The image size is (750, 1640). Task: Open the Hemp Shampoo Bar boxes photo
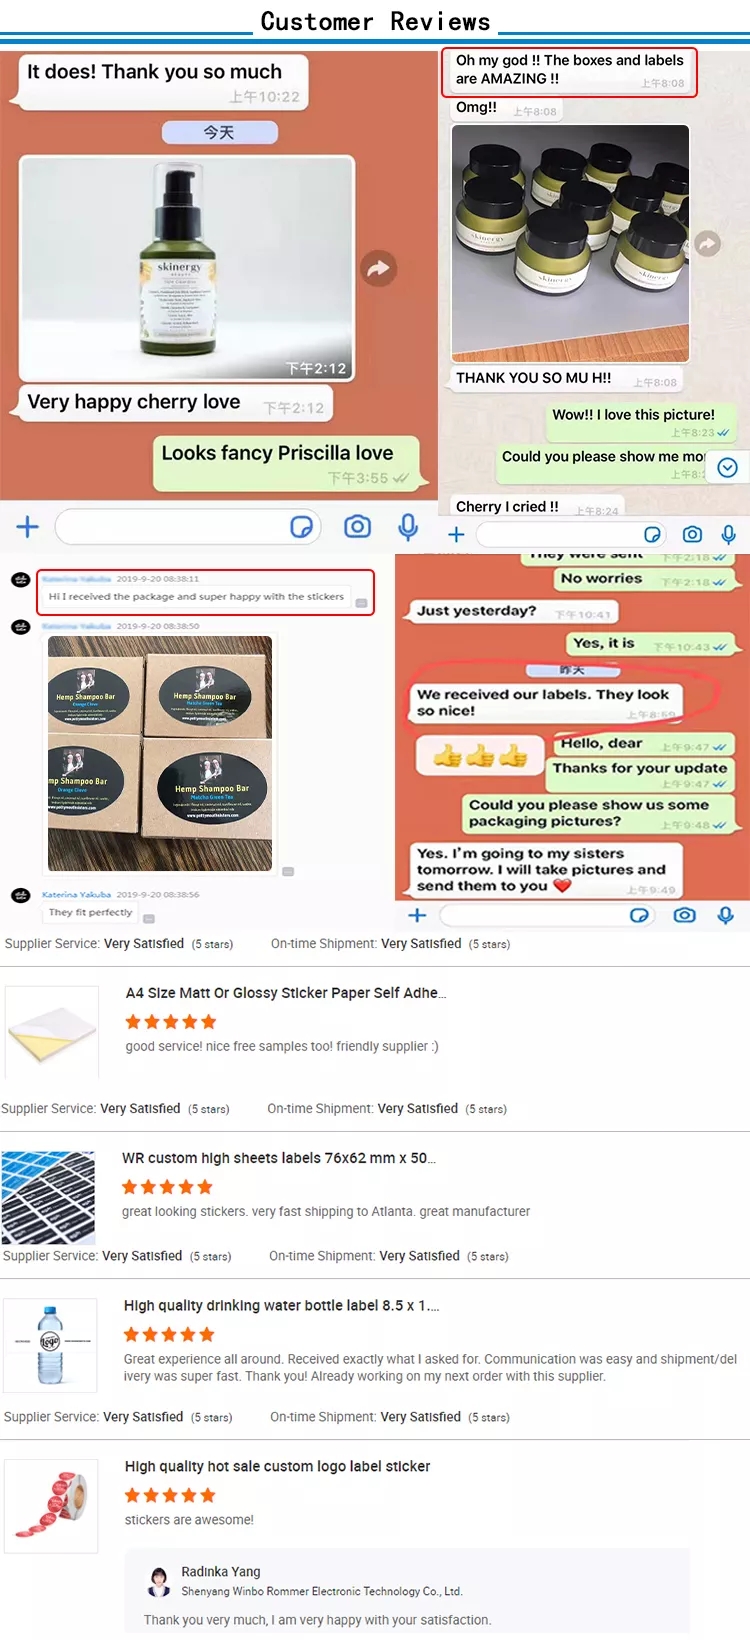160,753
